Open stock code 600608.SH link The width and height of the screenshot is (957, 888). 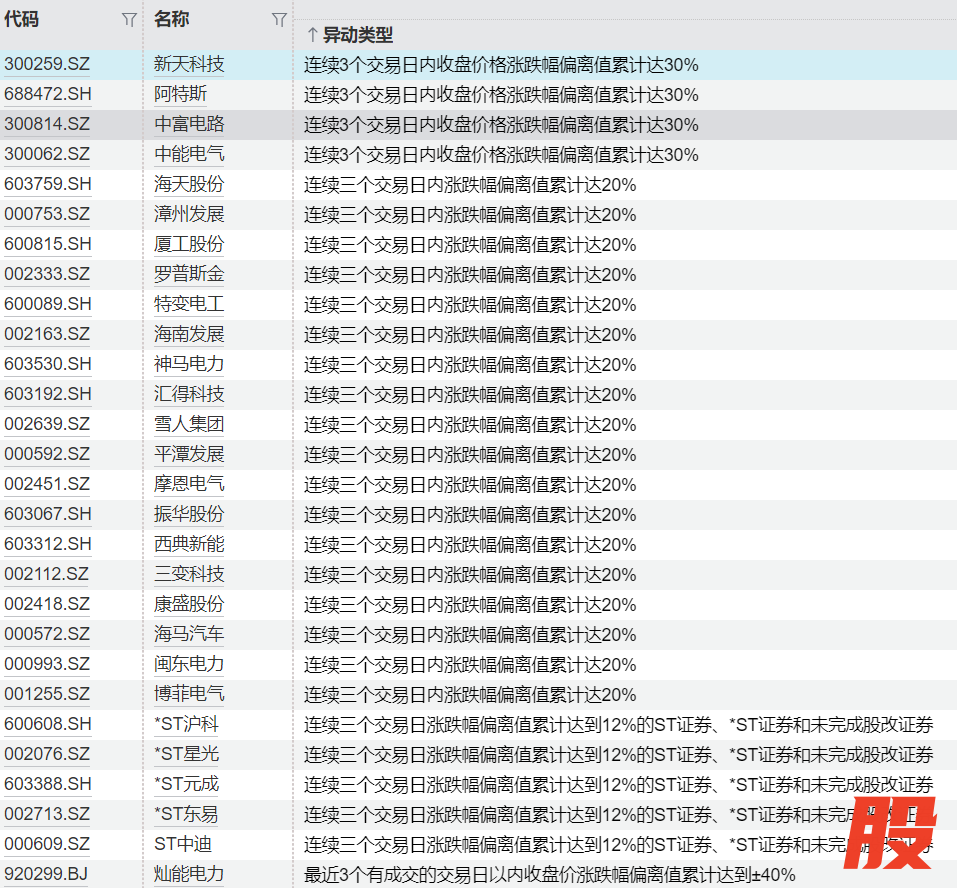tap(47, 725)
